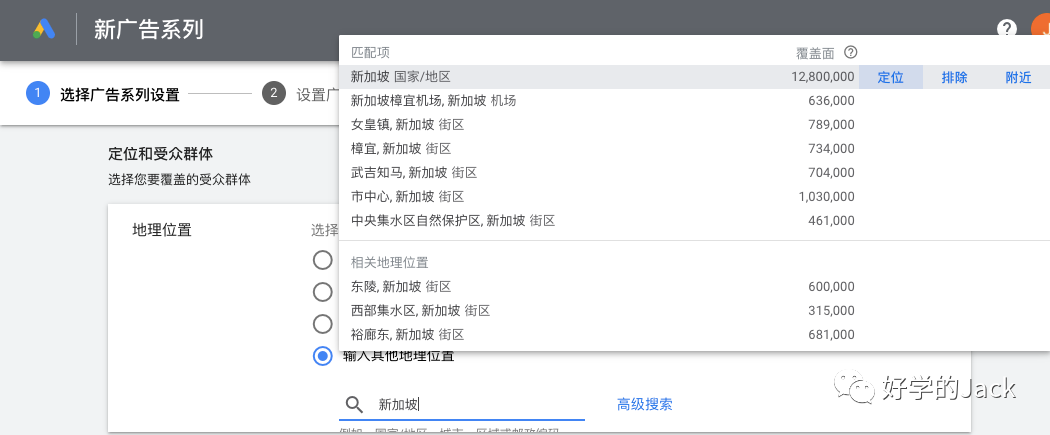Click 附近 for nearby locations

tap(1019, 77)
